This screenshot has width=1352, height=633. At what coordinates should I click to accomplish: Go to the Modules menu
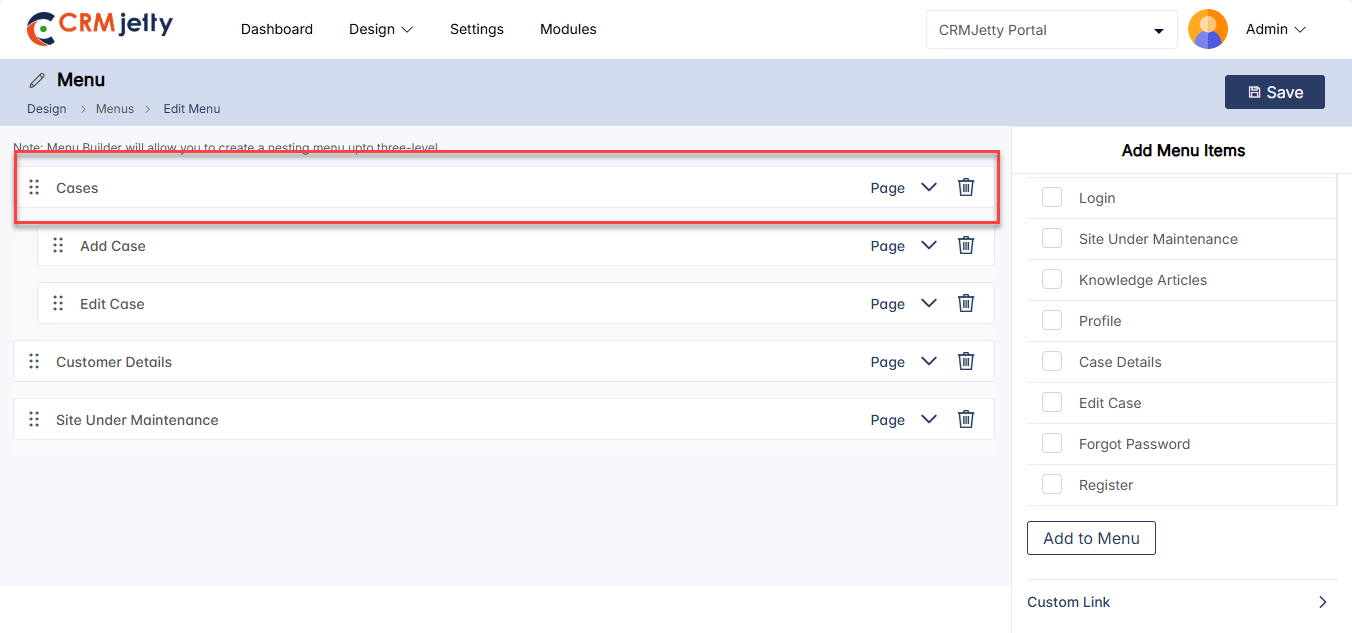(x=568, y=29)
